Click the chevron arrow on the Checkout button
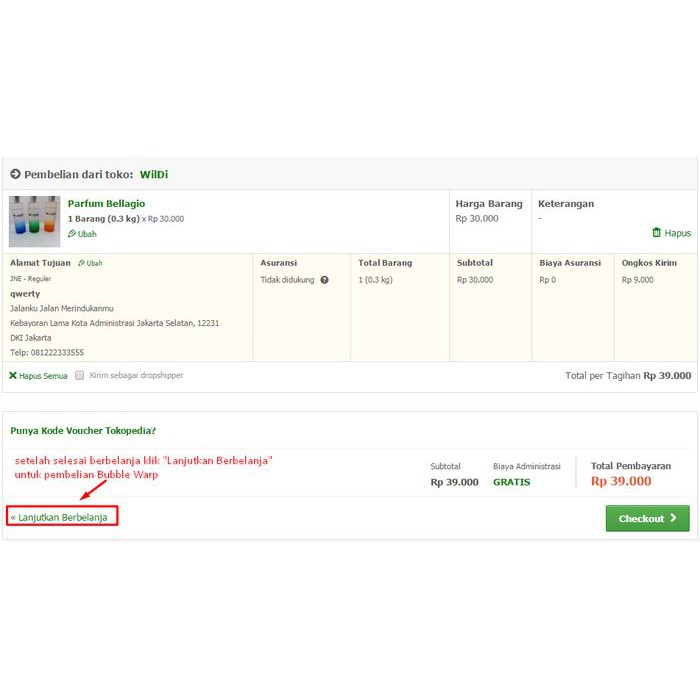Screen dimensions: 700x700 (674, 518)
